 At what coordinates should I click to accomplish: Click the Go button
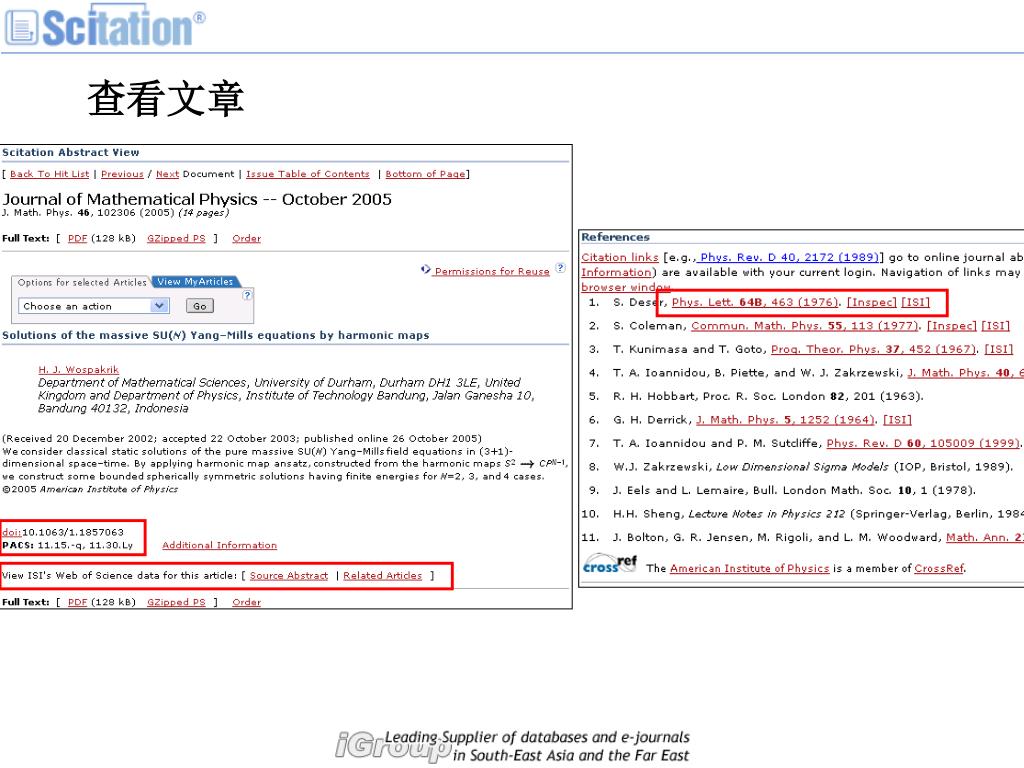pos(199,306)
